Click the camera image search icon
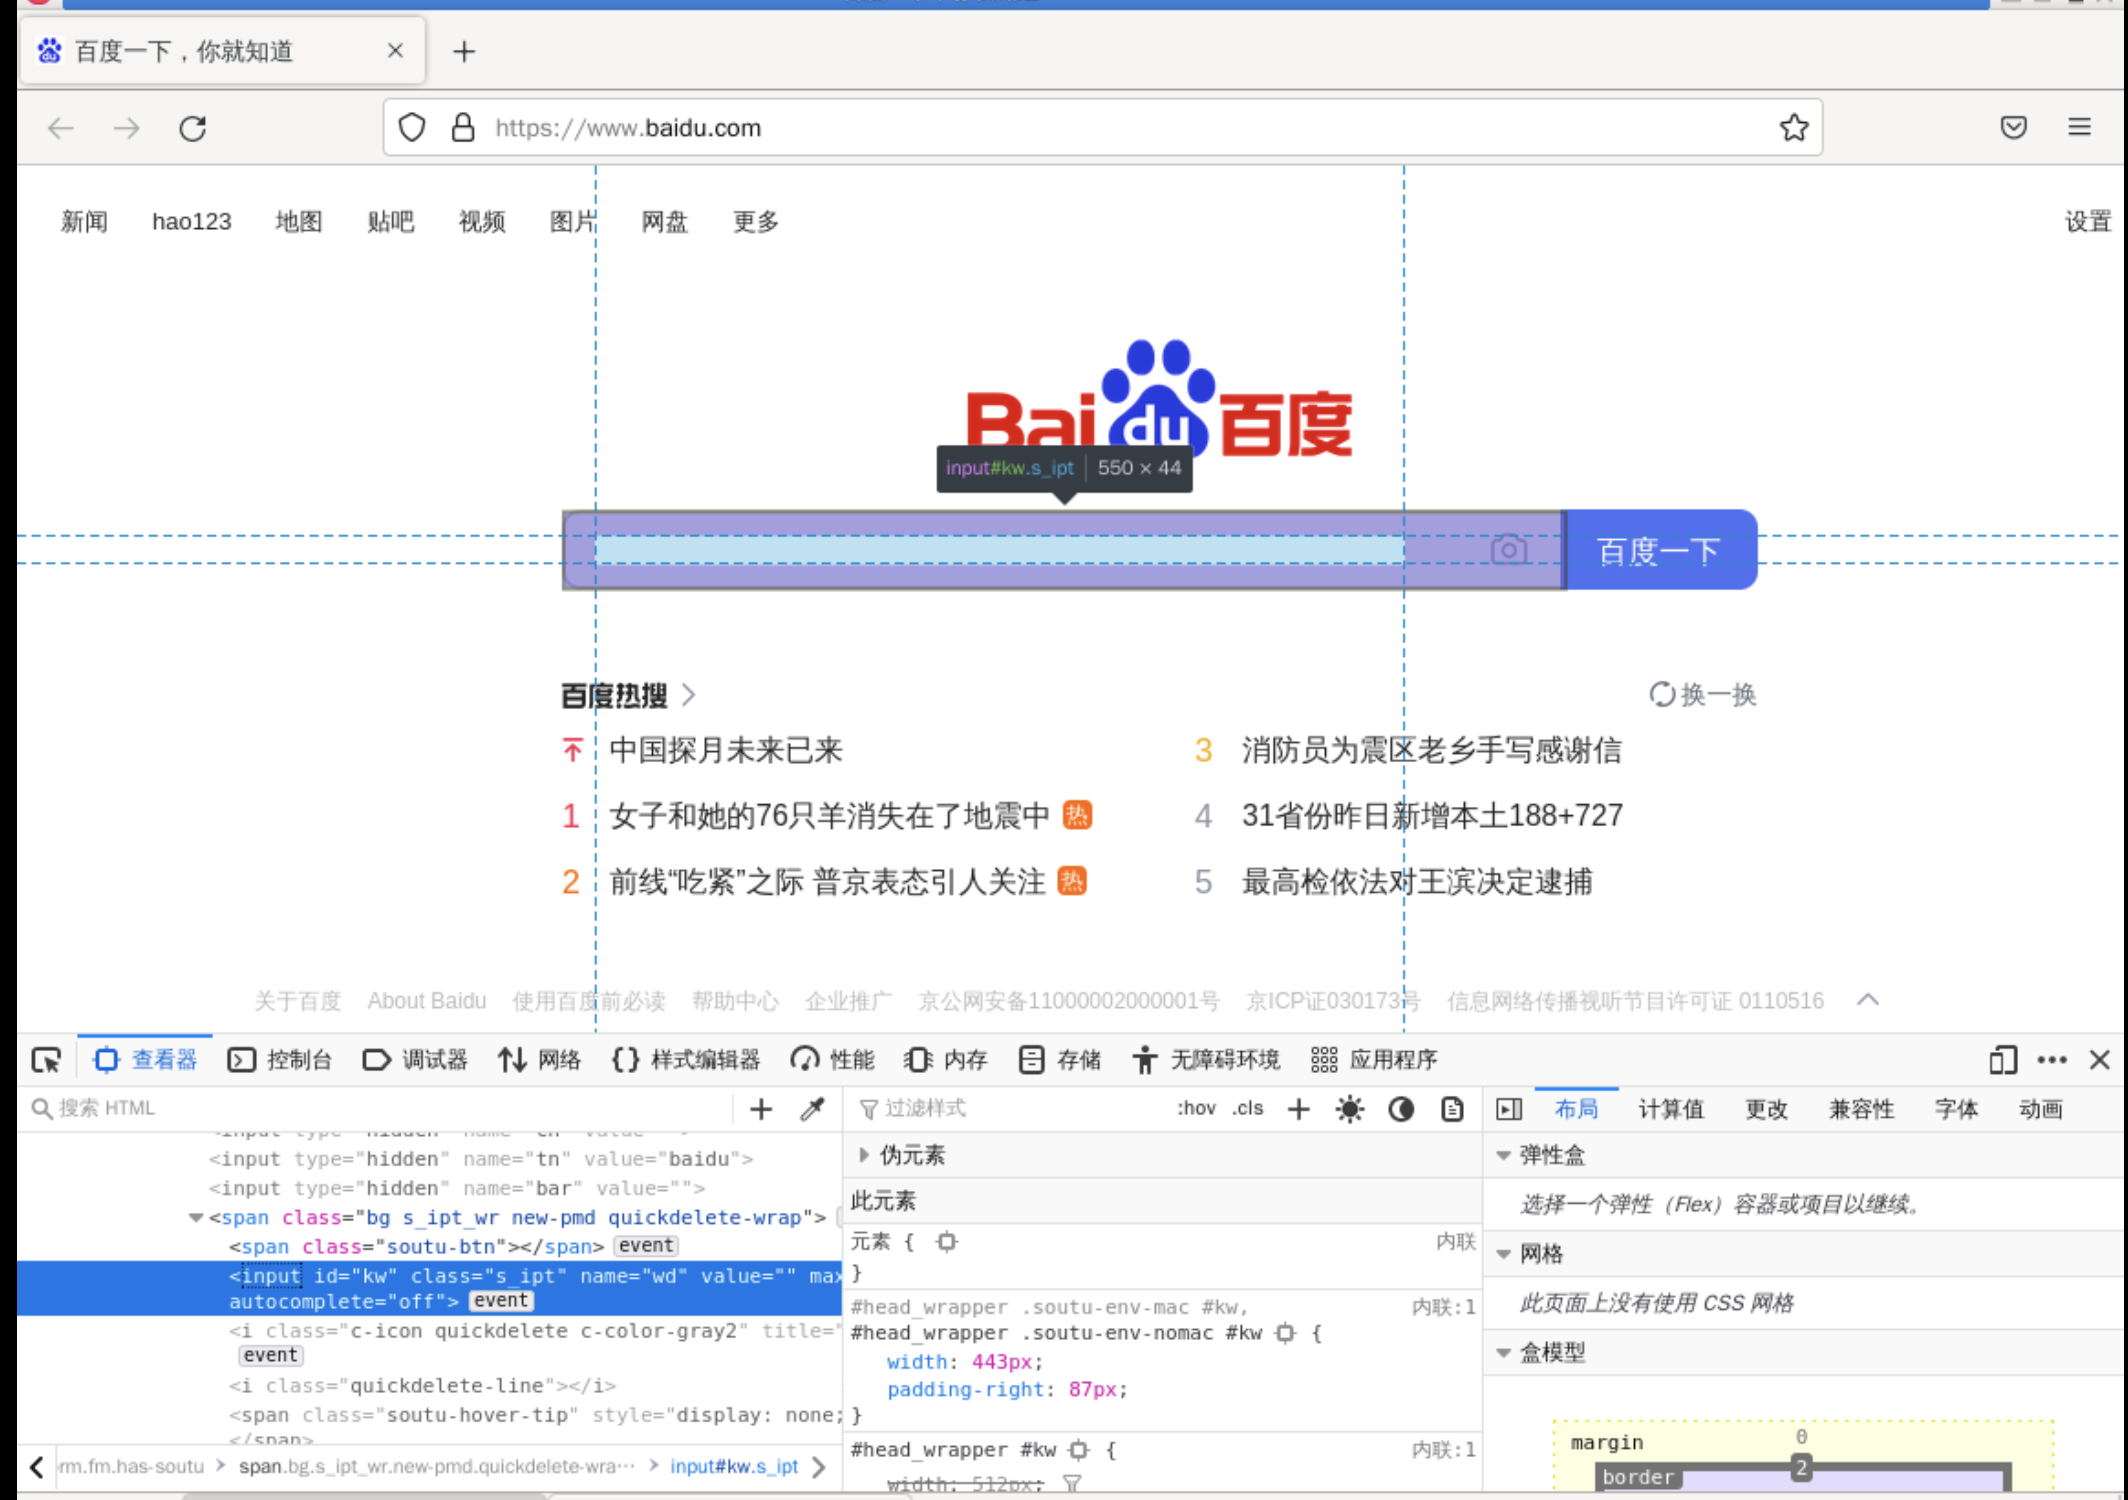 tap(1509, 550)
